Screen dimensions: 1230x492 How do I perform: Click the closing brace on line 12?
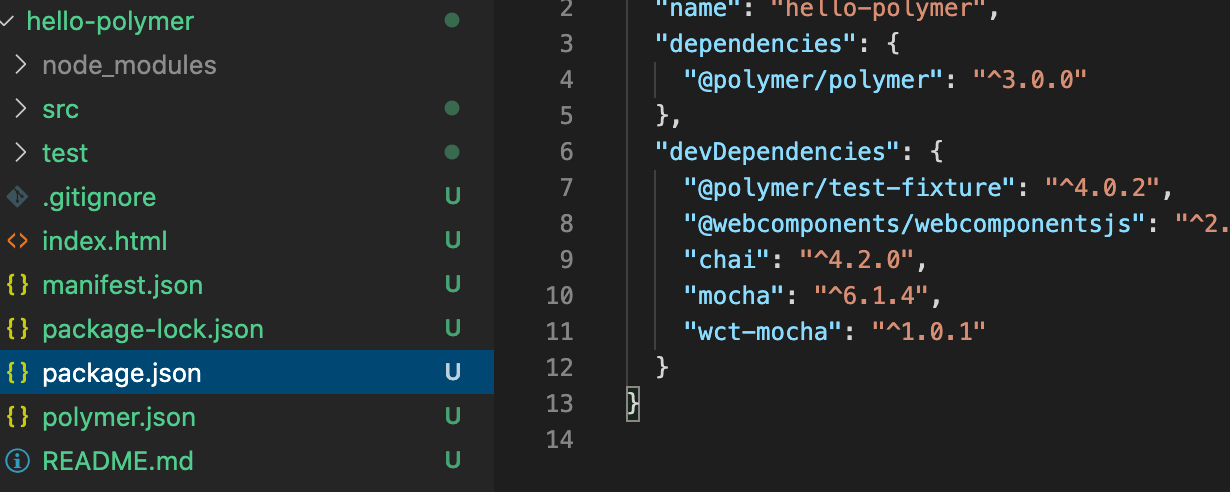[662, 367]
